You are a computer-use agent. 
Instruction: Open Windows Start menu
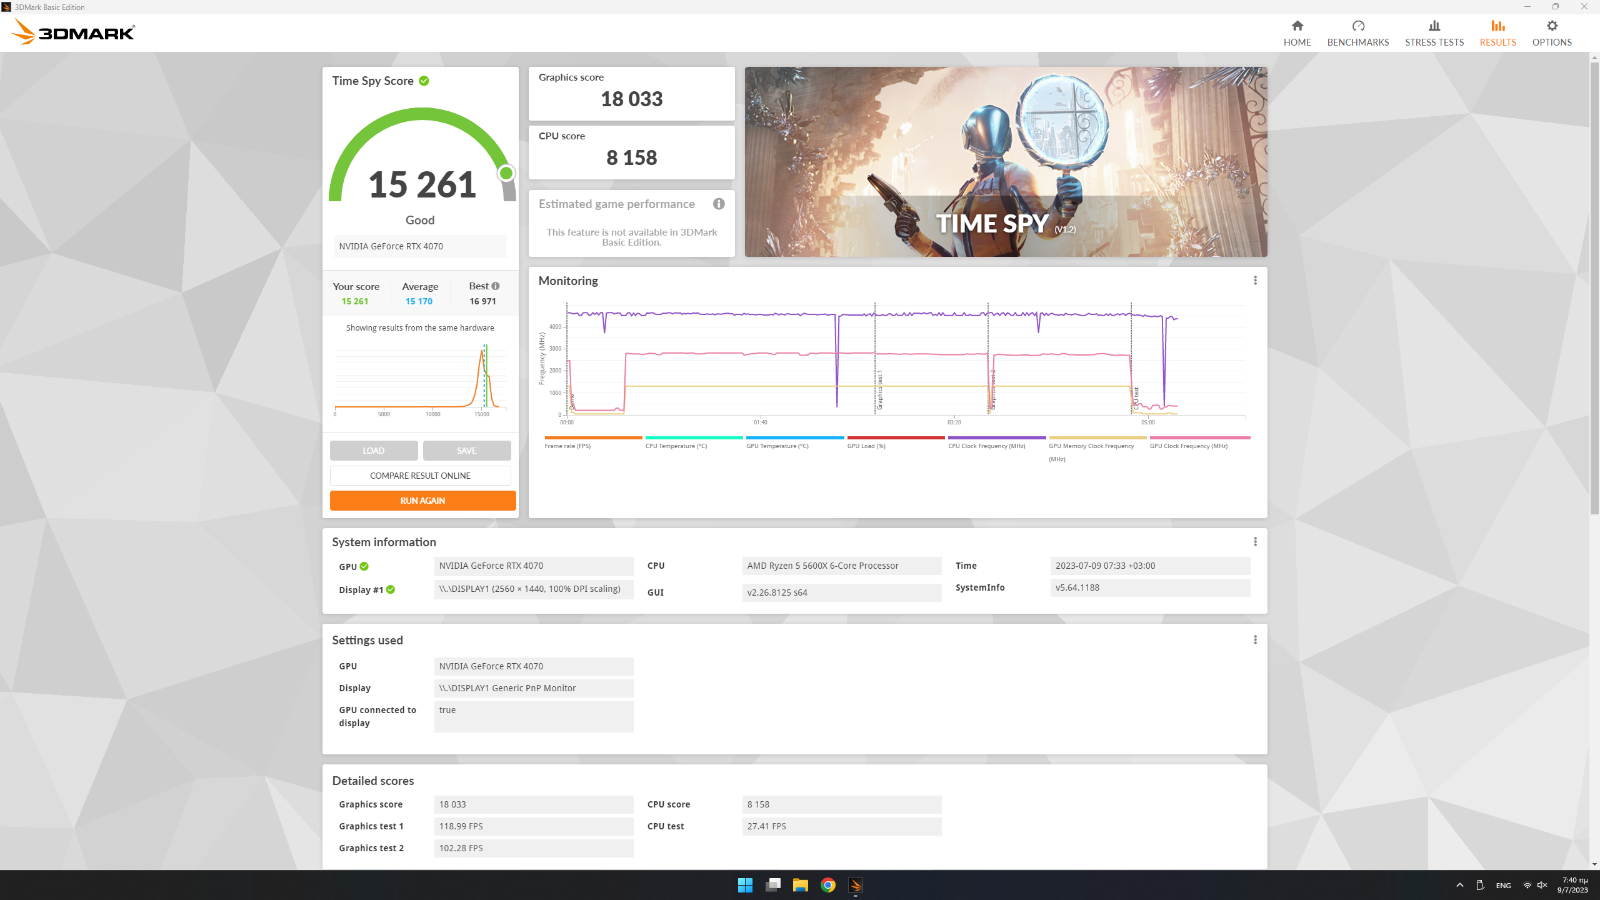click(745, 885)
